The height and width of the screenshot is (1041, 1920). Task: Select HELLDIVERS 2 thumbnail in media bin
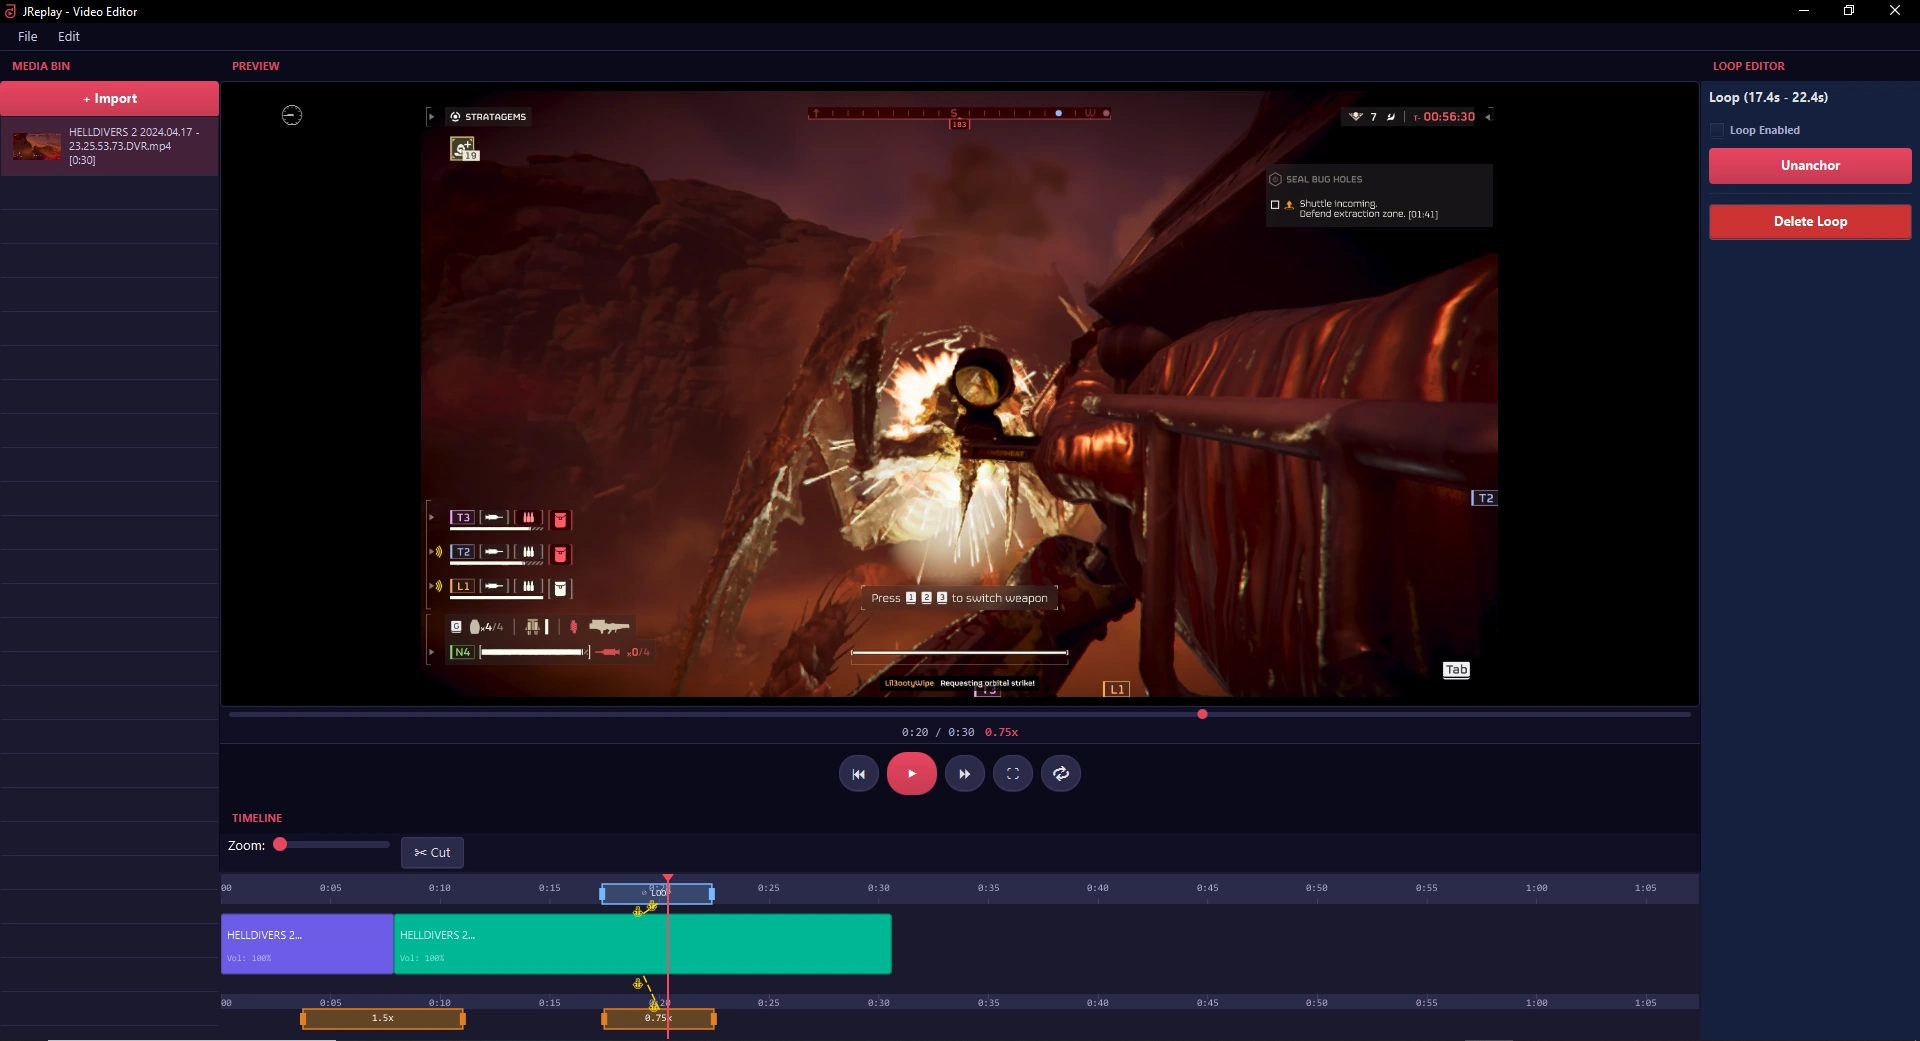point(37,146)
